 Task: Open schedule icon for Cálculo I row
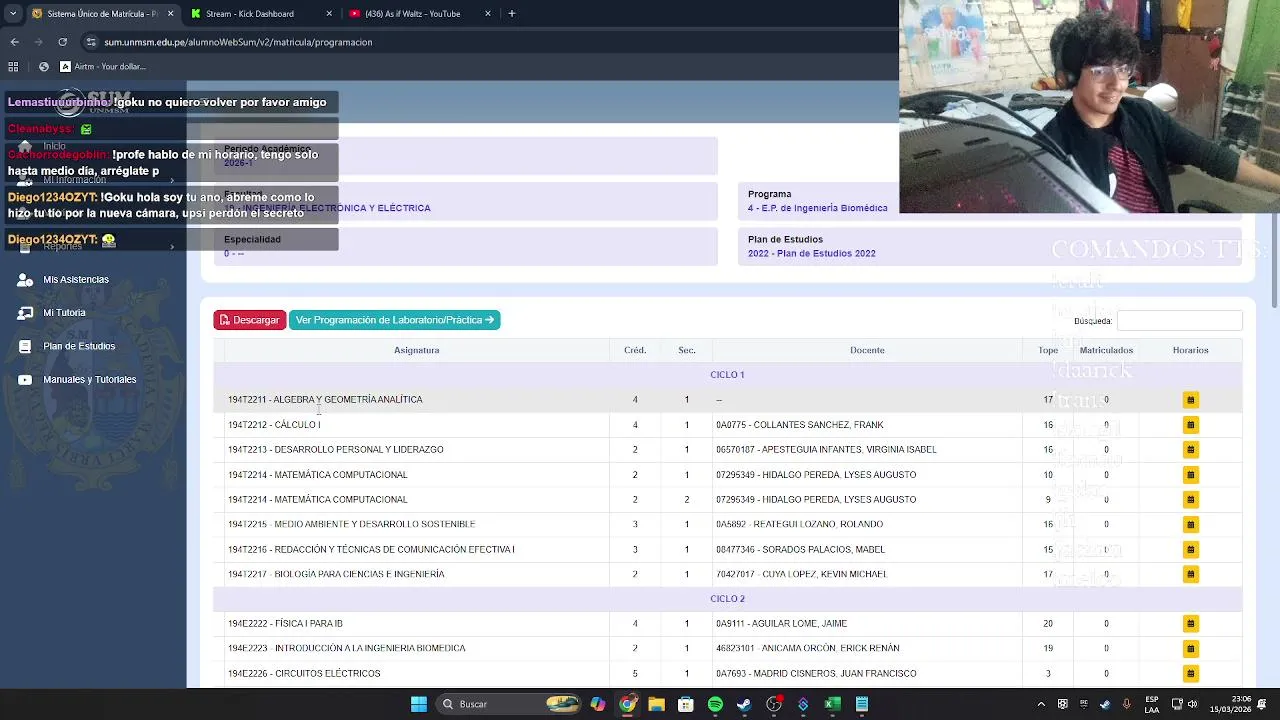[1190, 425]
